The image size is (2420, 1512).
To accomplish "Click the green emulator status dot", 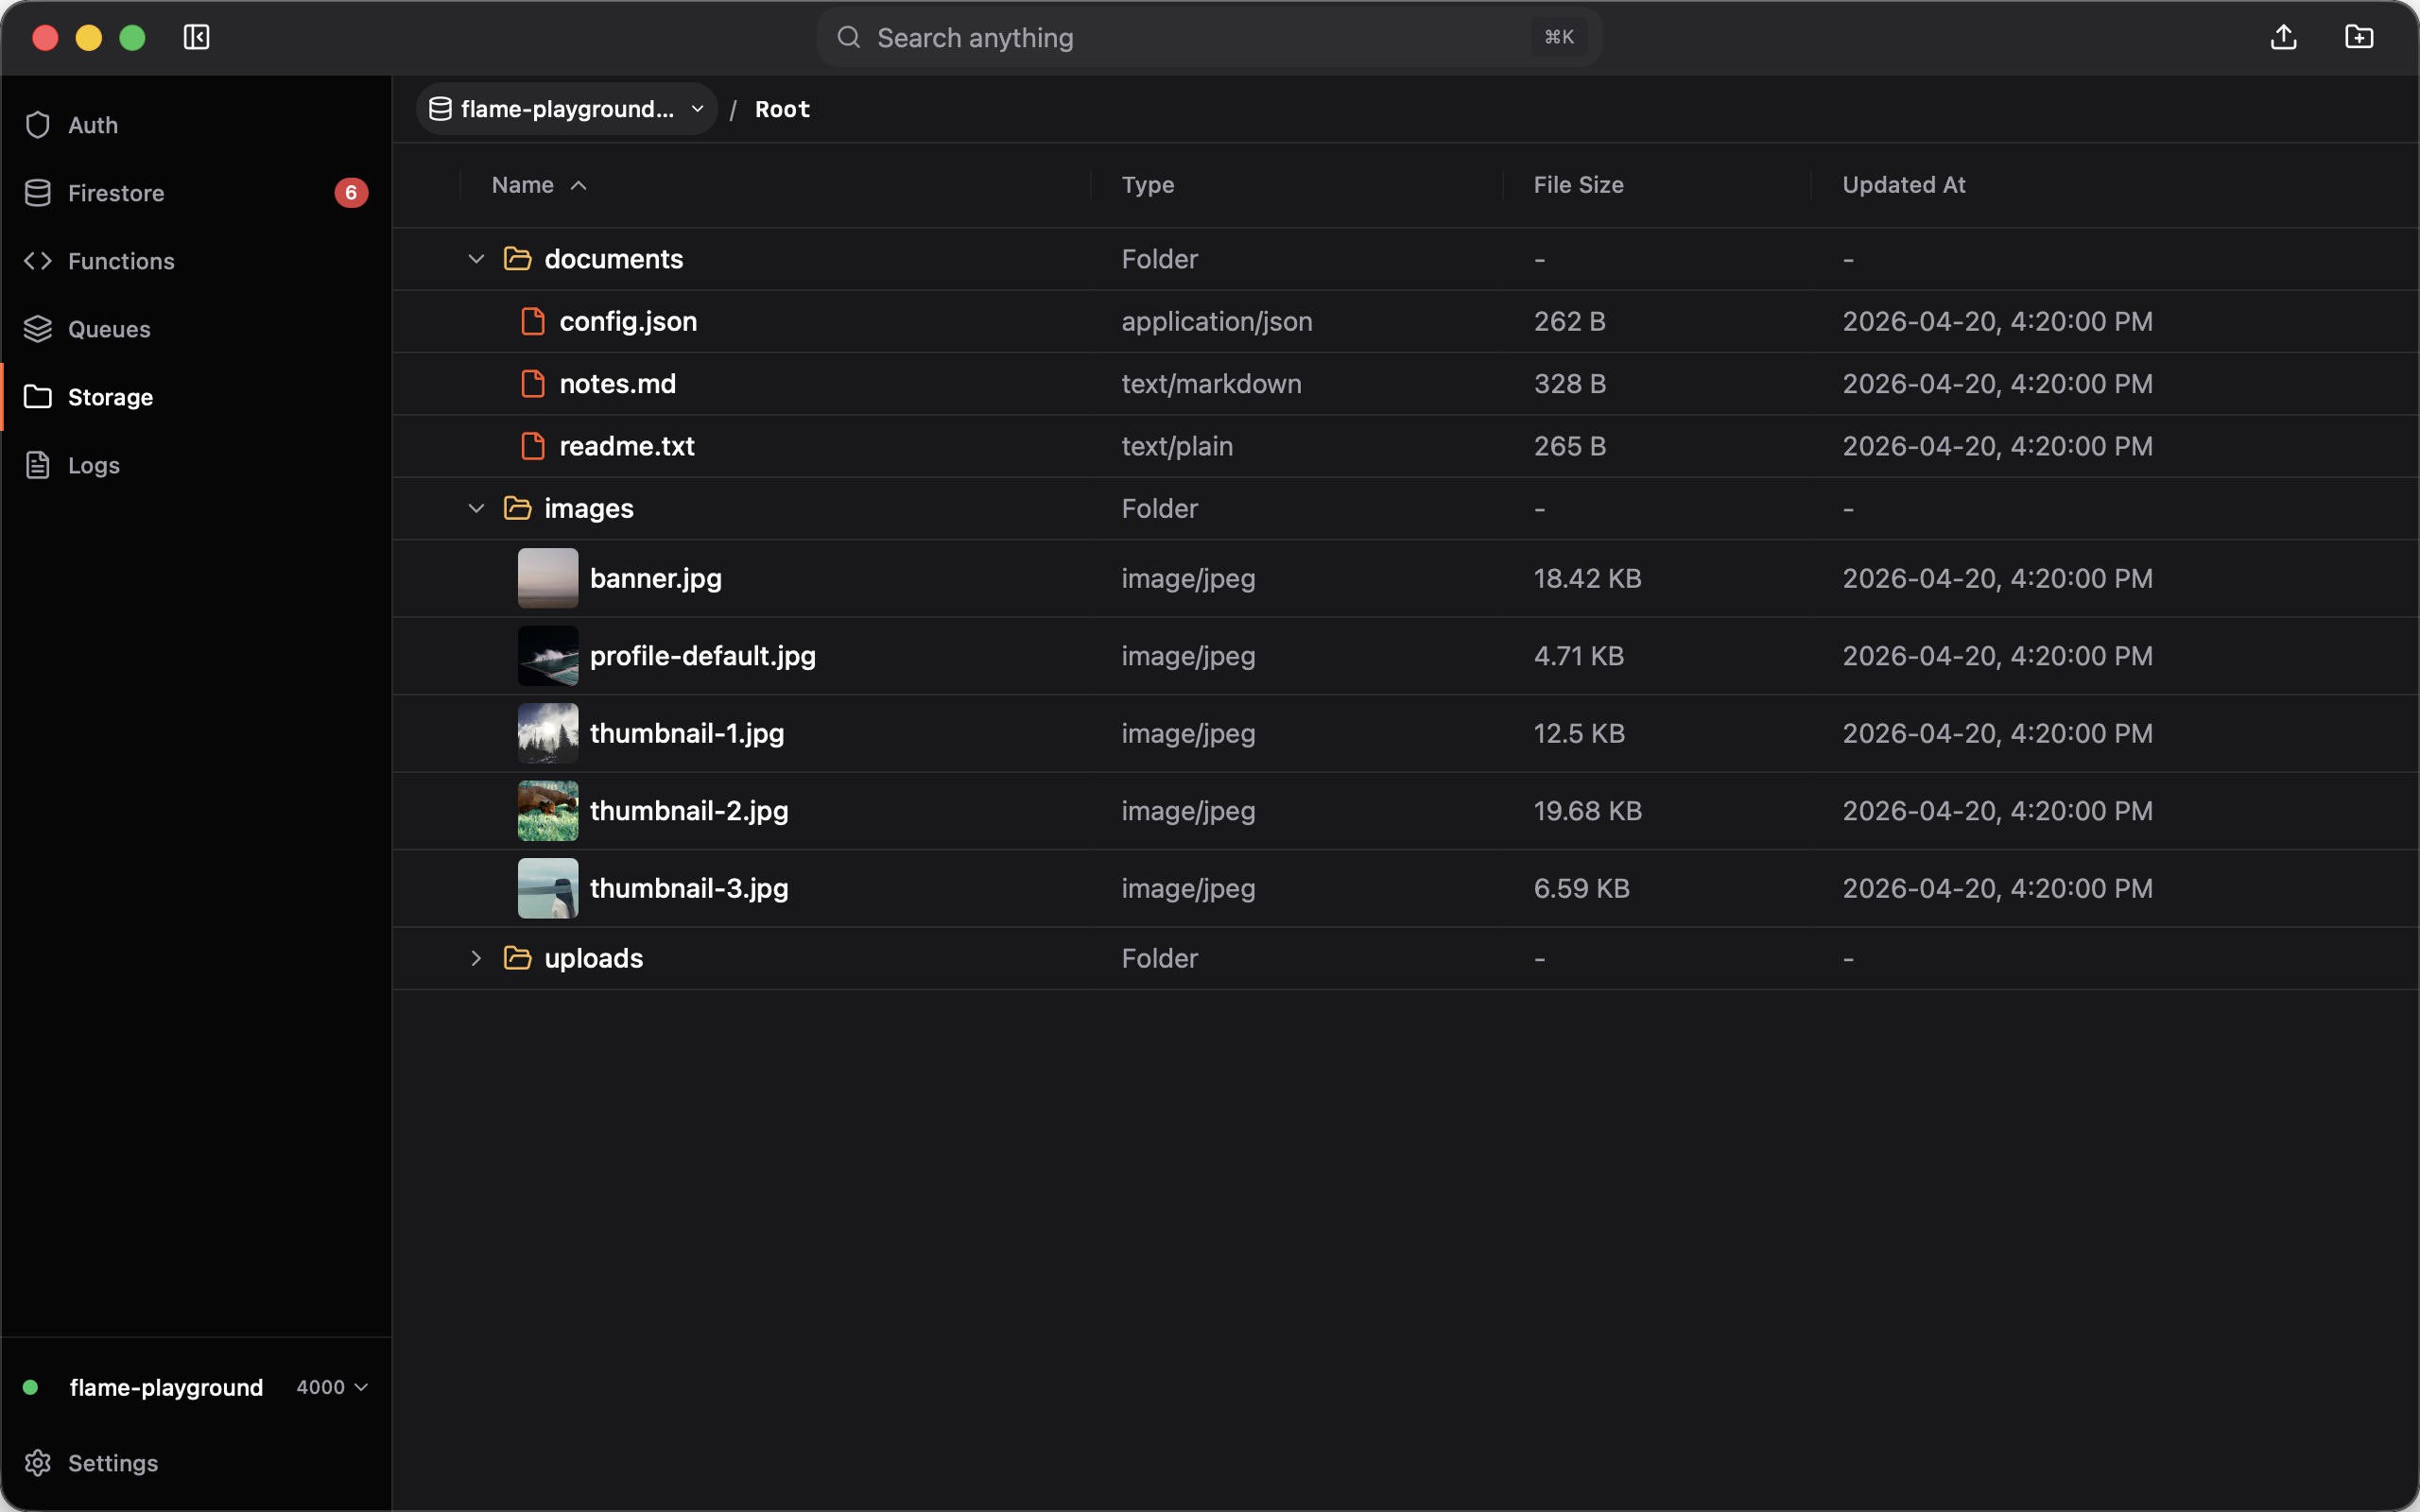I will (31, 1387).
